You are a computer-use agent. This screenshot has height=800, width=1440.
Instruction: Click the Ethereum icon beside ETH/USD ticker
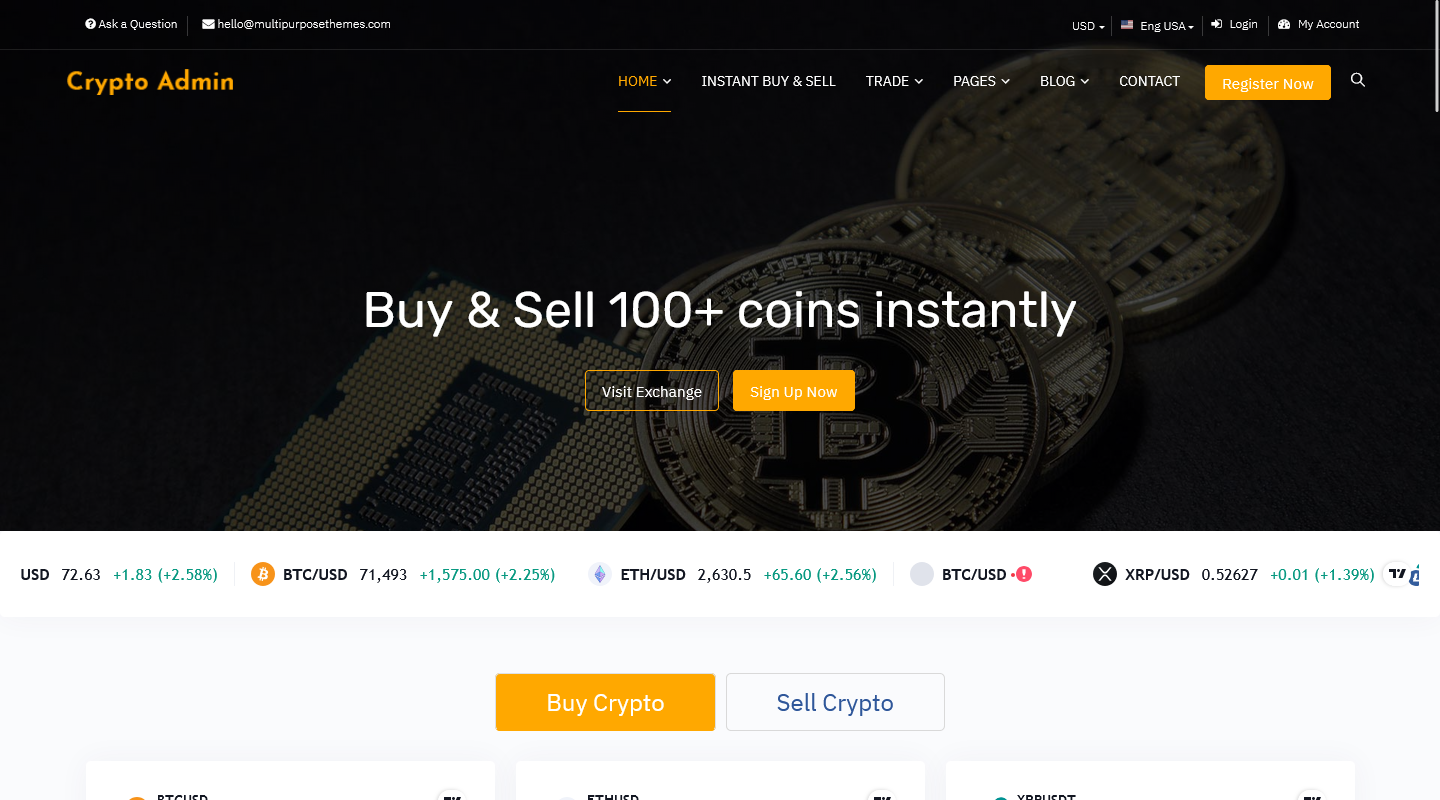(x=600, y=574)
